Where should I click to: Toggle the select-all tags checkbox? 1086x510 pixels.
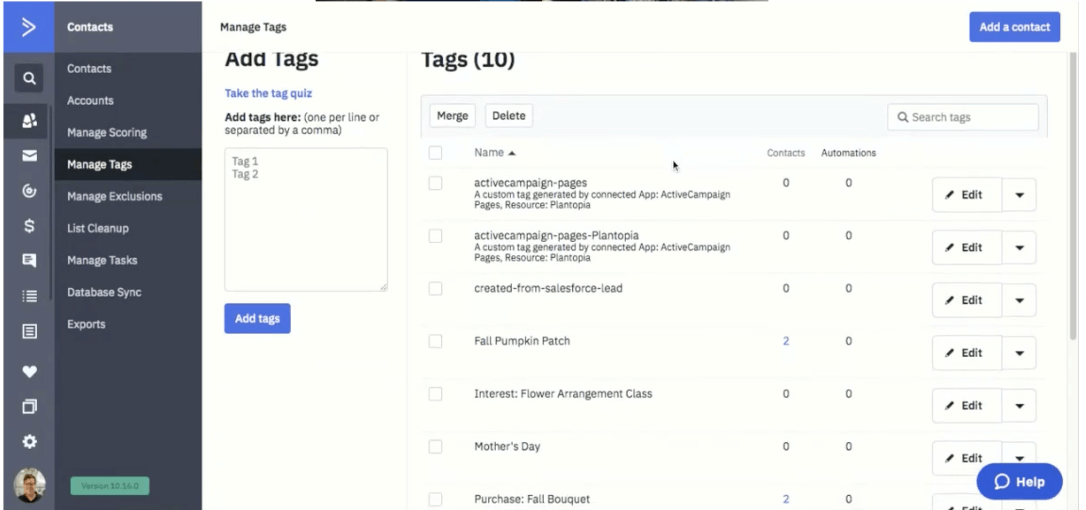(435, 153)
